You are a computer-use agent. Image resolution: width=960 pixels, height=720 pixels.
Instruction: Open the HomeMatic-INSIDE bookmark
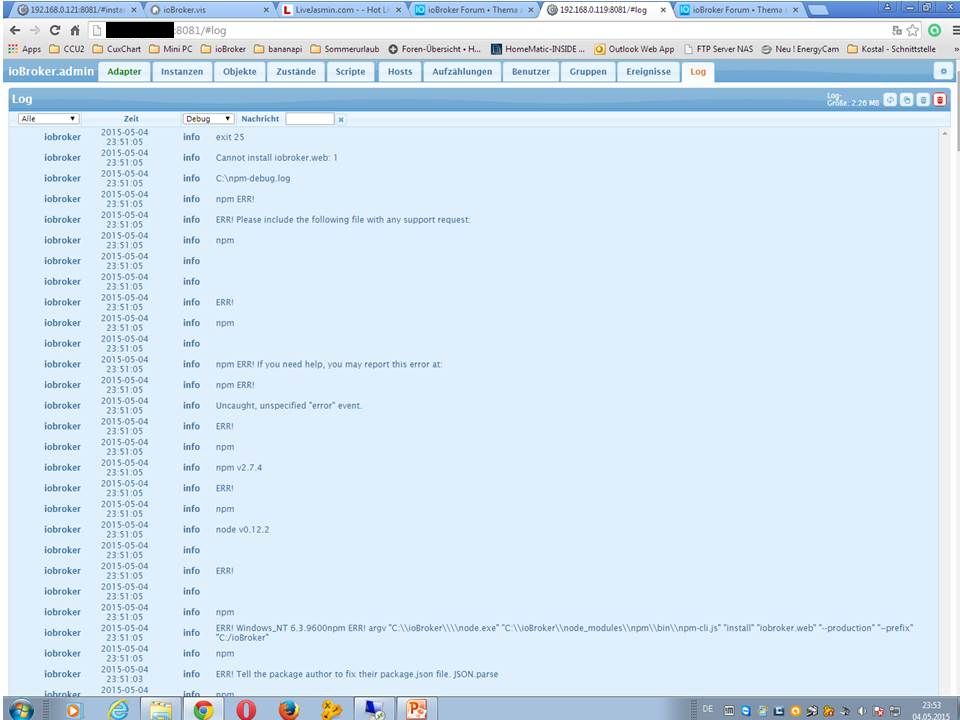[538, 49]
